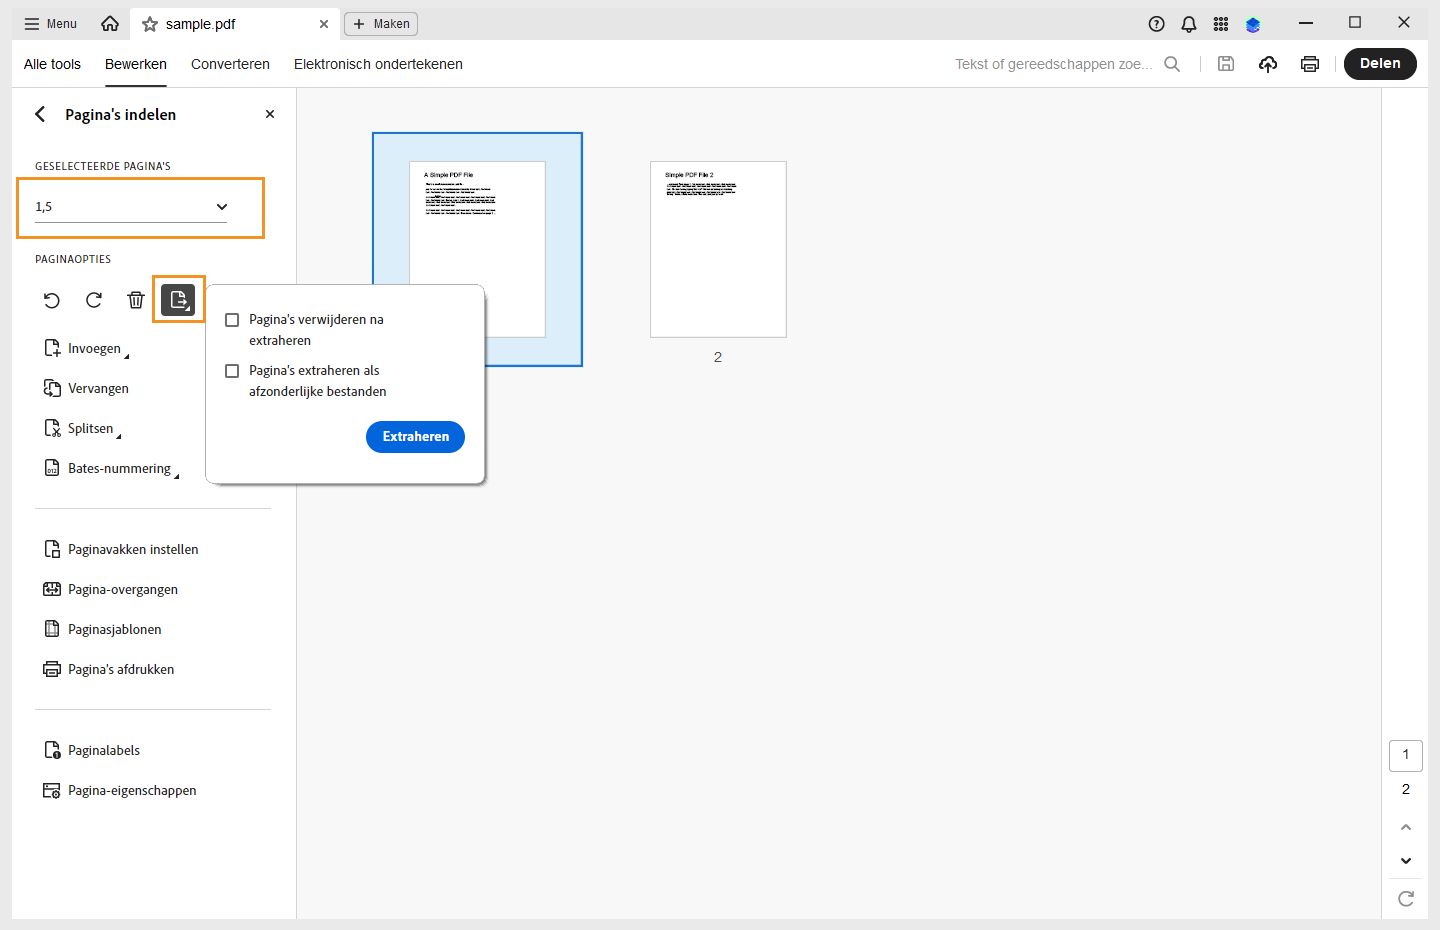Click the delete pages trash icon
The width and height of the screenshot is (1440, 930).
point(136,300)
